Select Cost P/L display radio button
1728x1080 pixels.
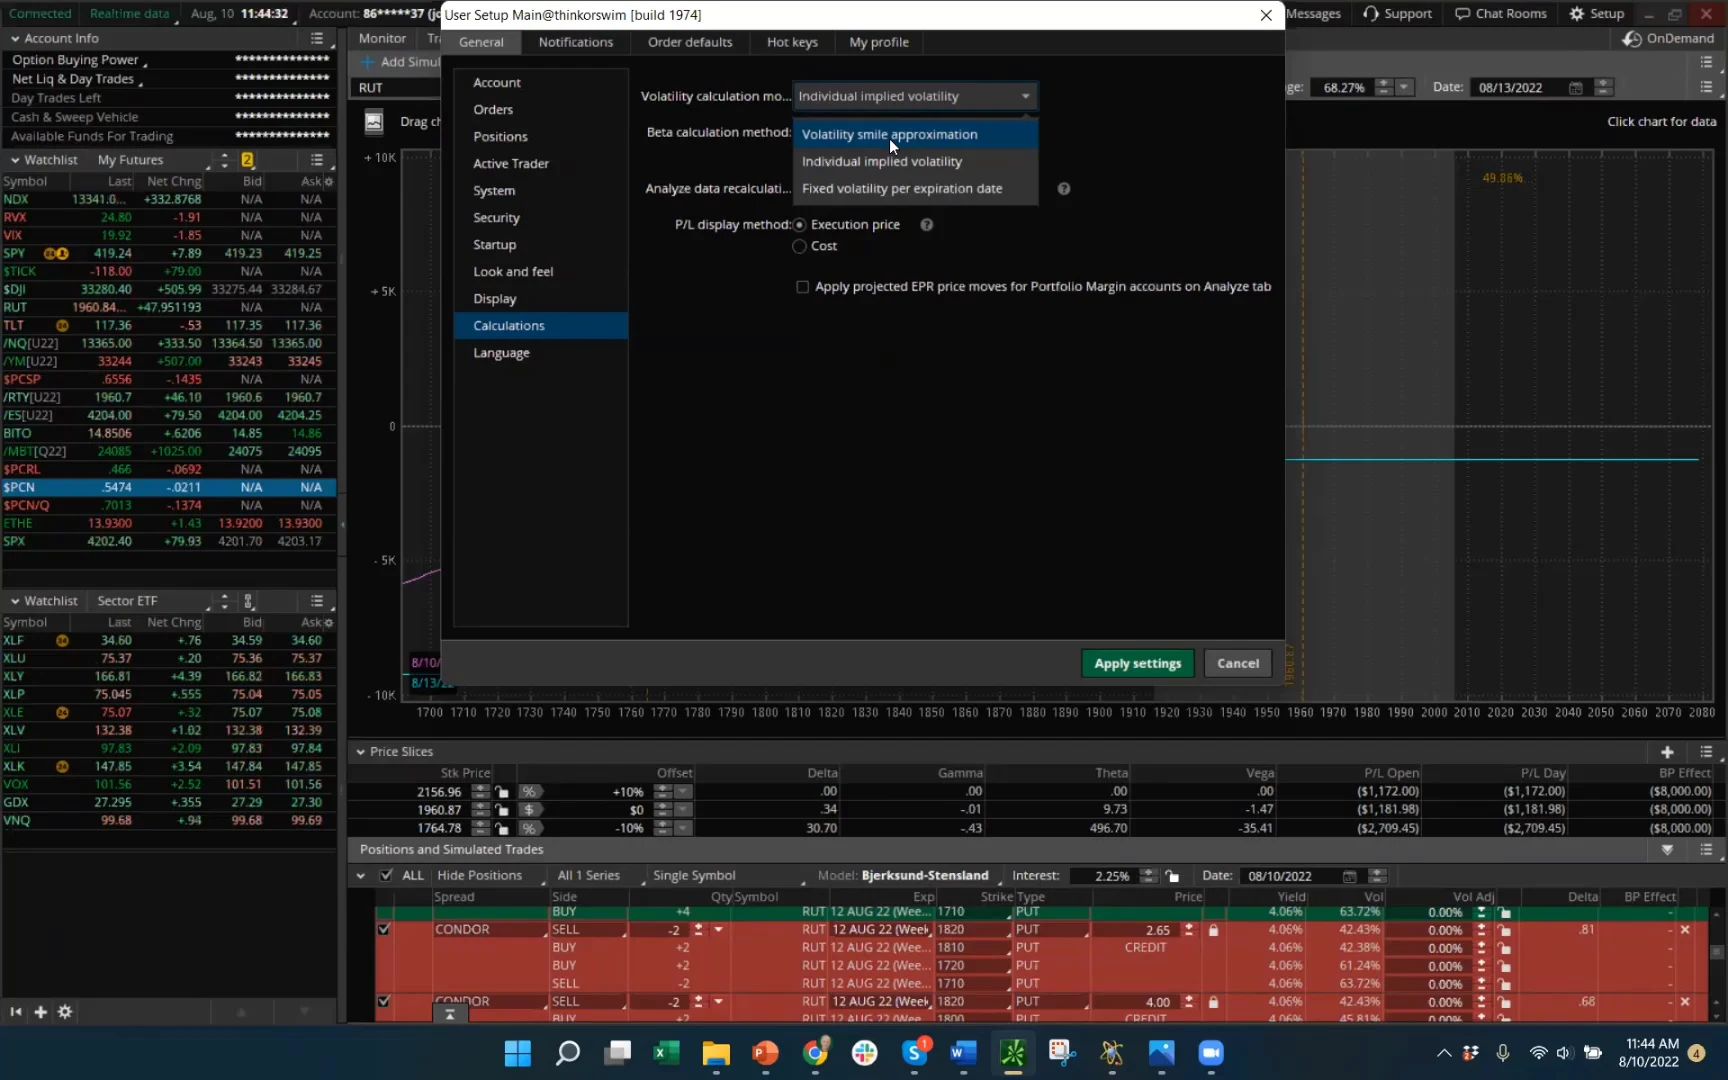[x=800, y=246]
